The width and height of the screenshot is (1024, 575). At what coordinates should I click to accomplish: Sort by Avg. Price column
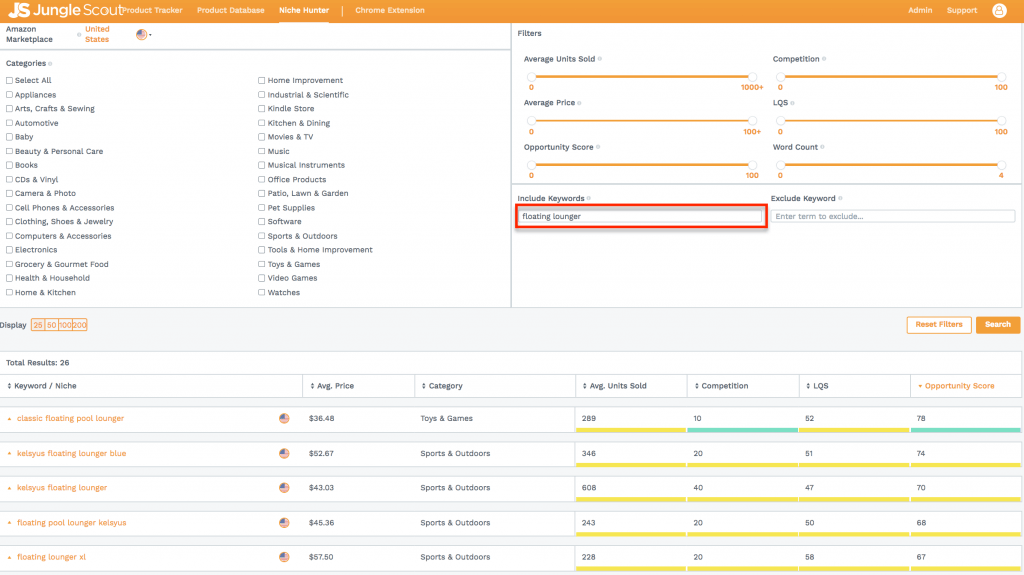(332, 386)
